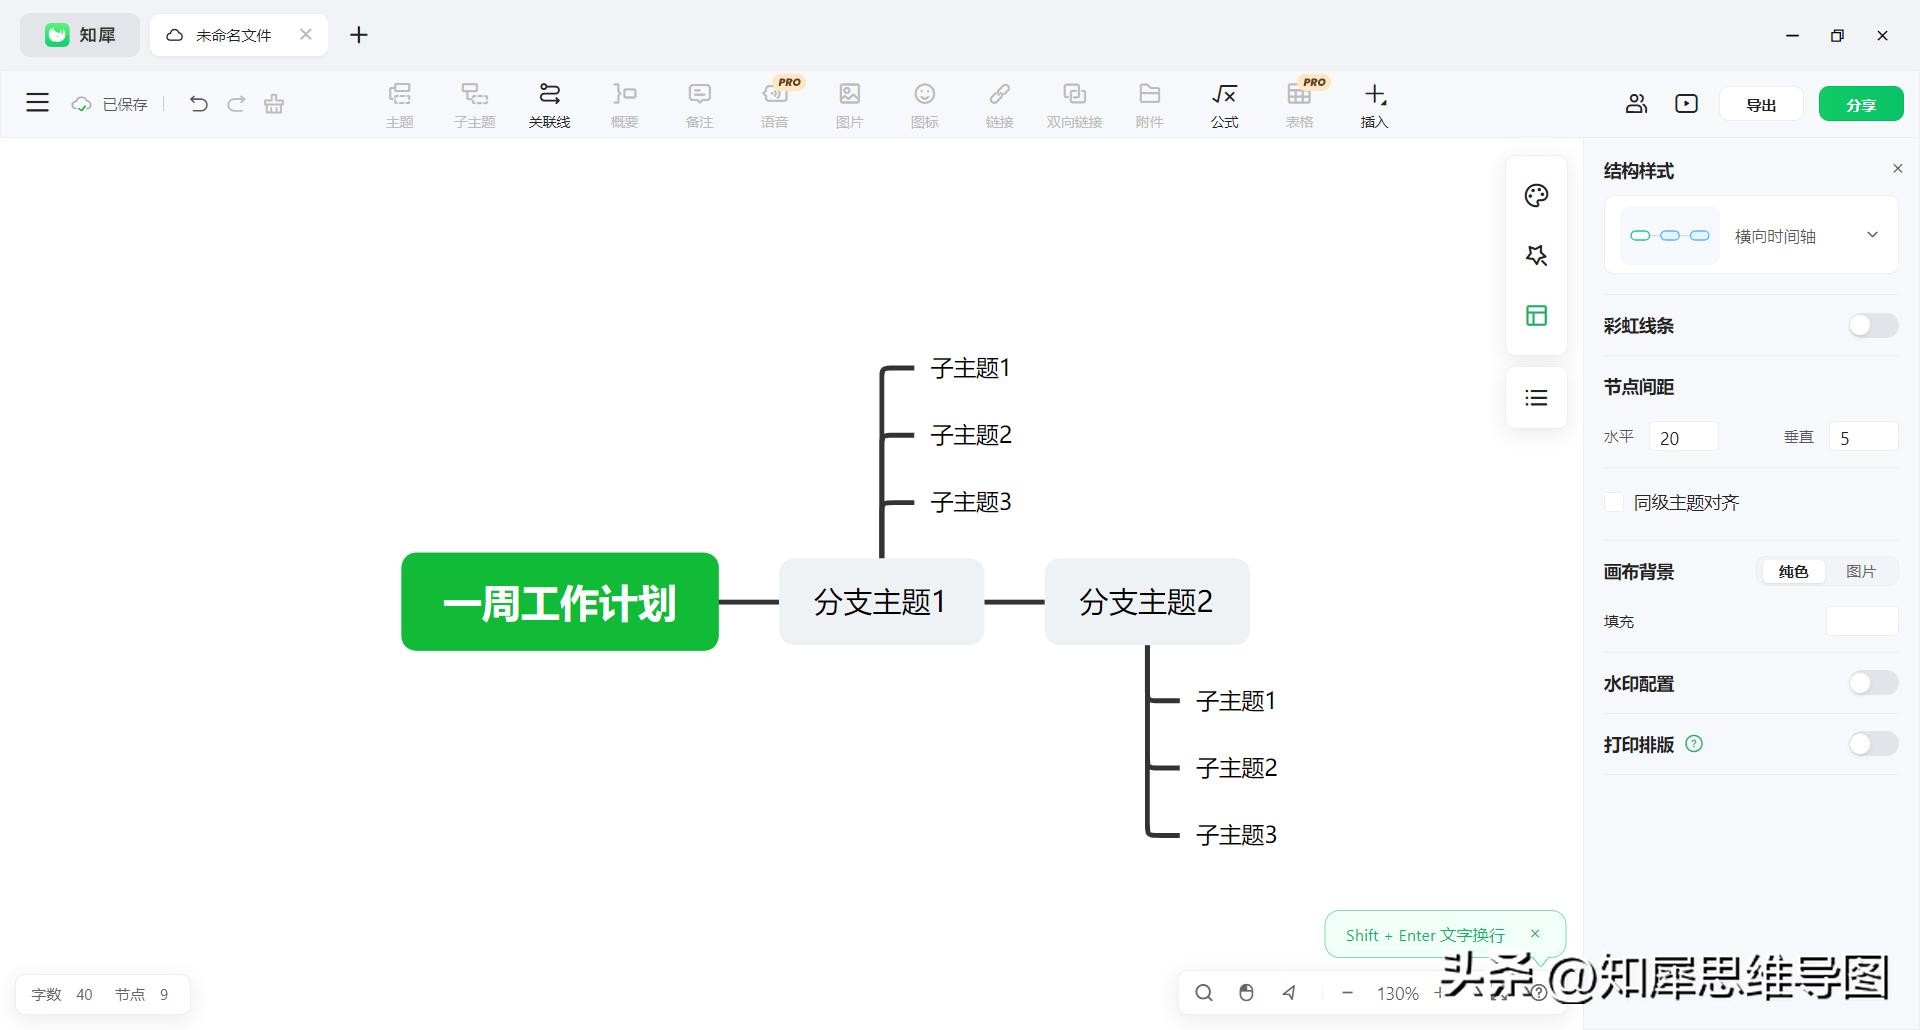This screenshot has height=1030, width=1920.
Task: Click the 插入 insert icon
Action: pos(1374,104)
